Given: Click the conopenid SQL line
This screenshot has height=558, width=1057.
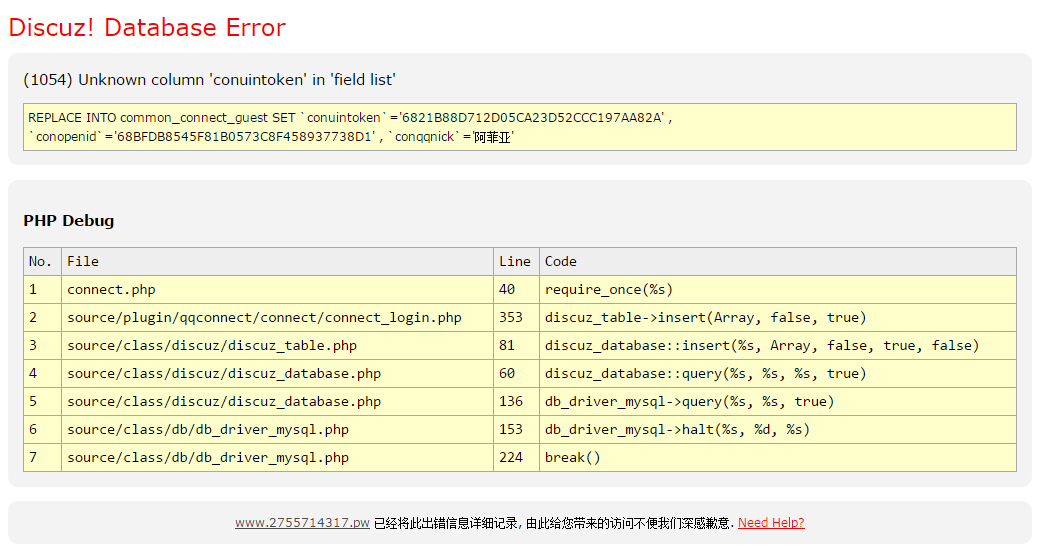Looking at the screenshot, I should coord(270,137).
